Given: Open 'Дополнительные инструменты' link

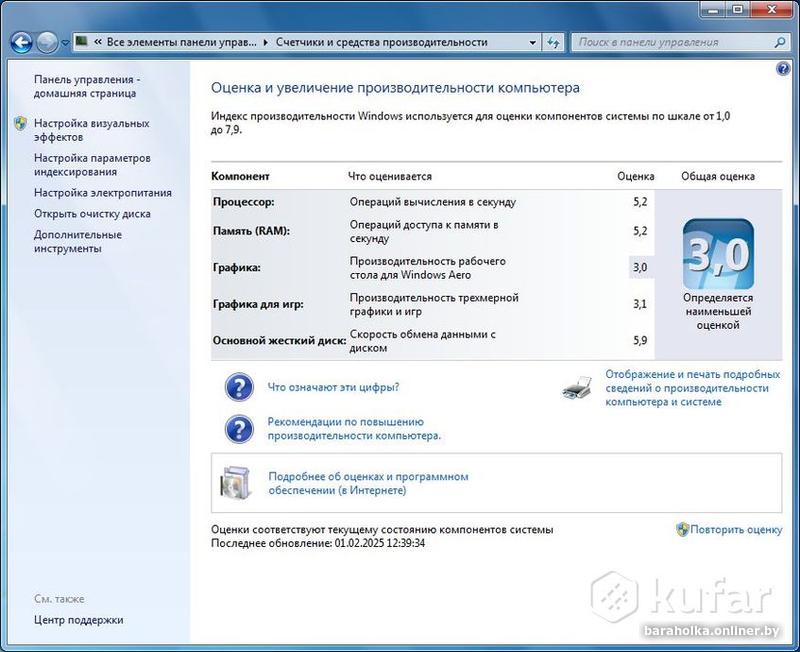Looking at the screenshot, I should coord(78,241).
